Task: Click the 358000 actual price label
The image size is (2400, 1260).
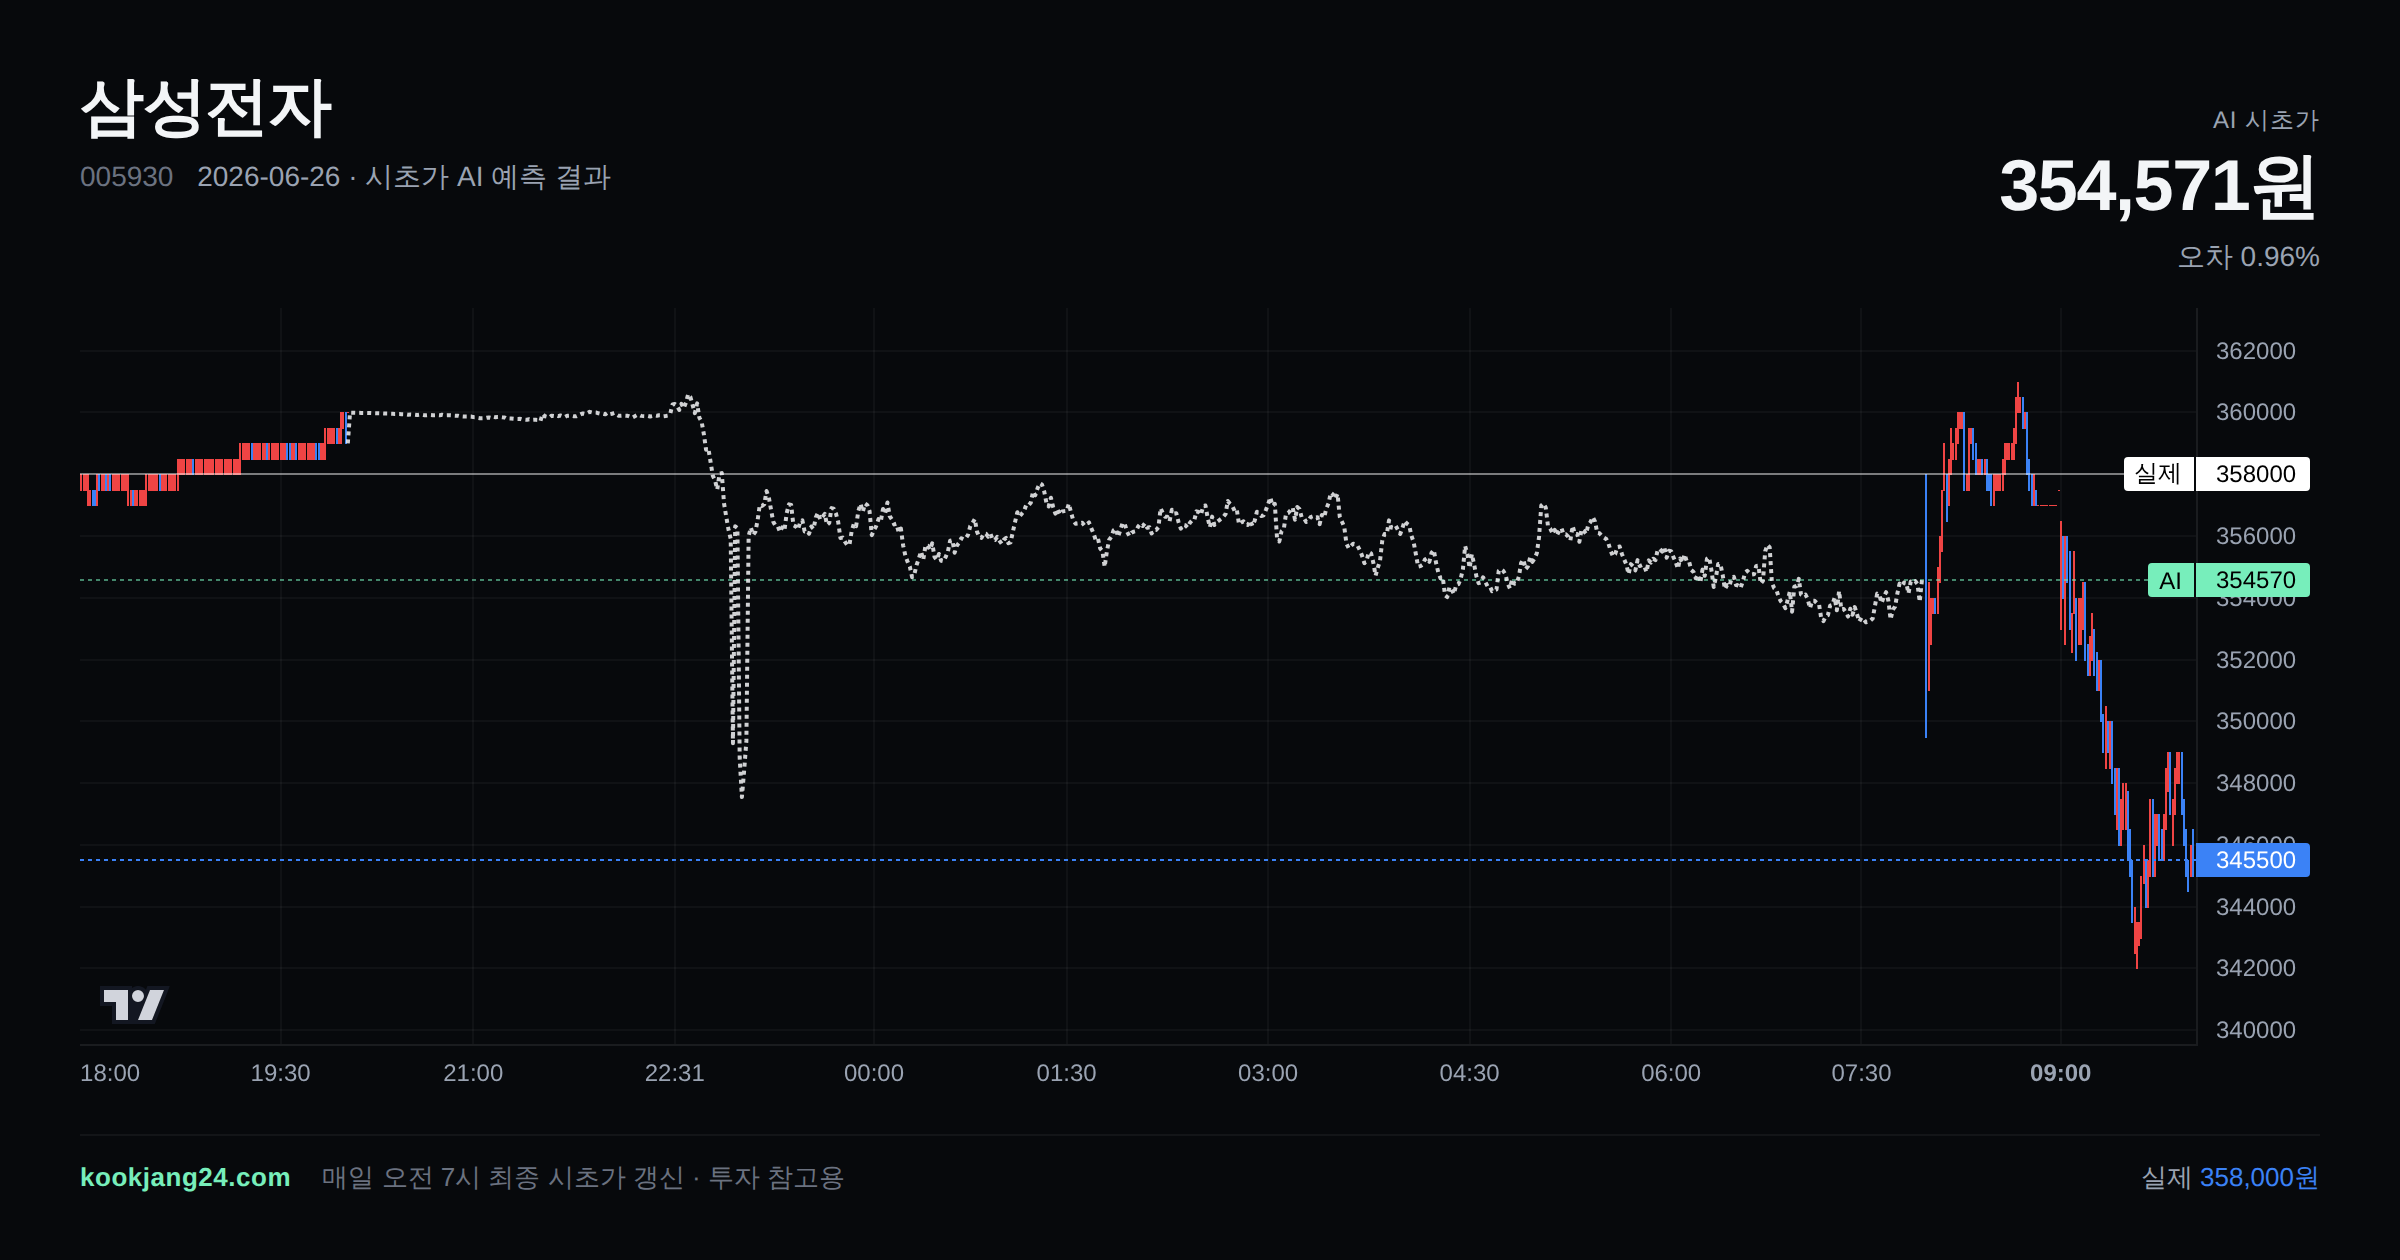Action: click(2254, 474)
